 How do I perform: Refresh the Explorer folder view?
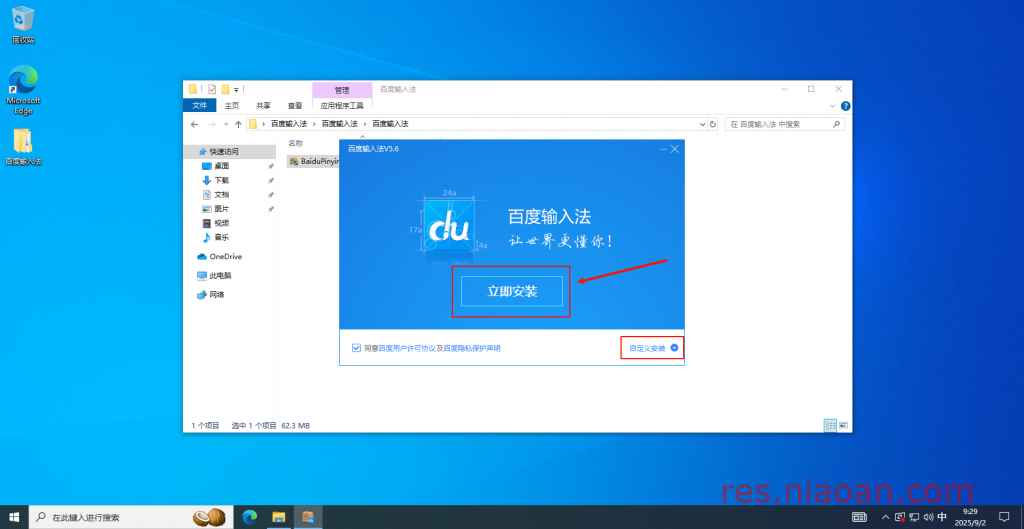(x=712, y=124)
